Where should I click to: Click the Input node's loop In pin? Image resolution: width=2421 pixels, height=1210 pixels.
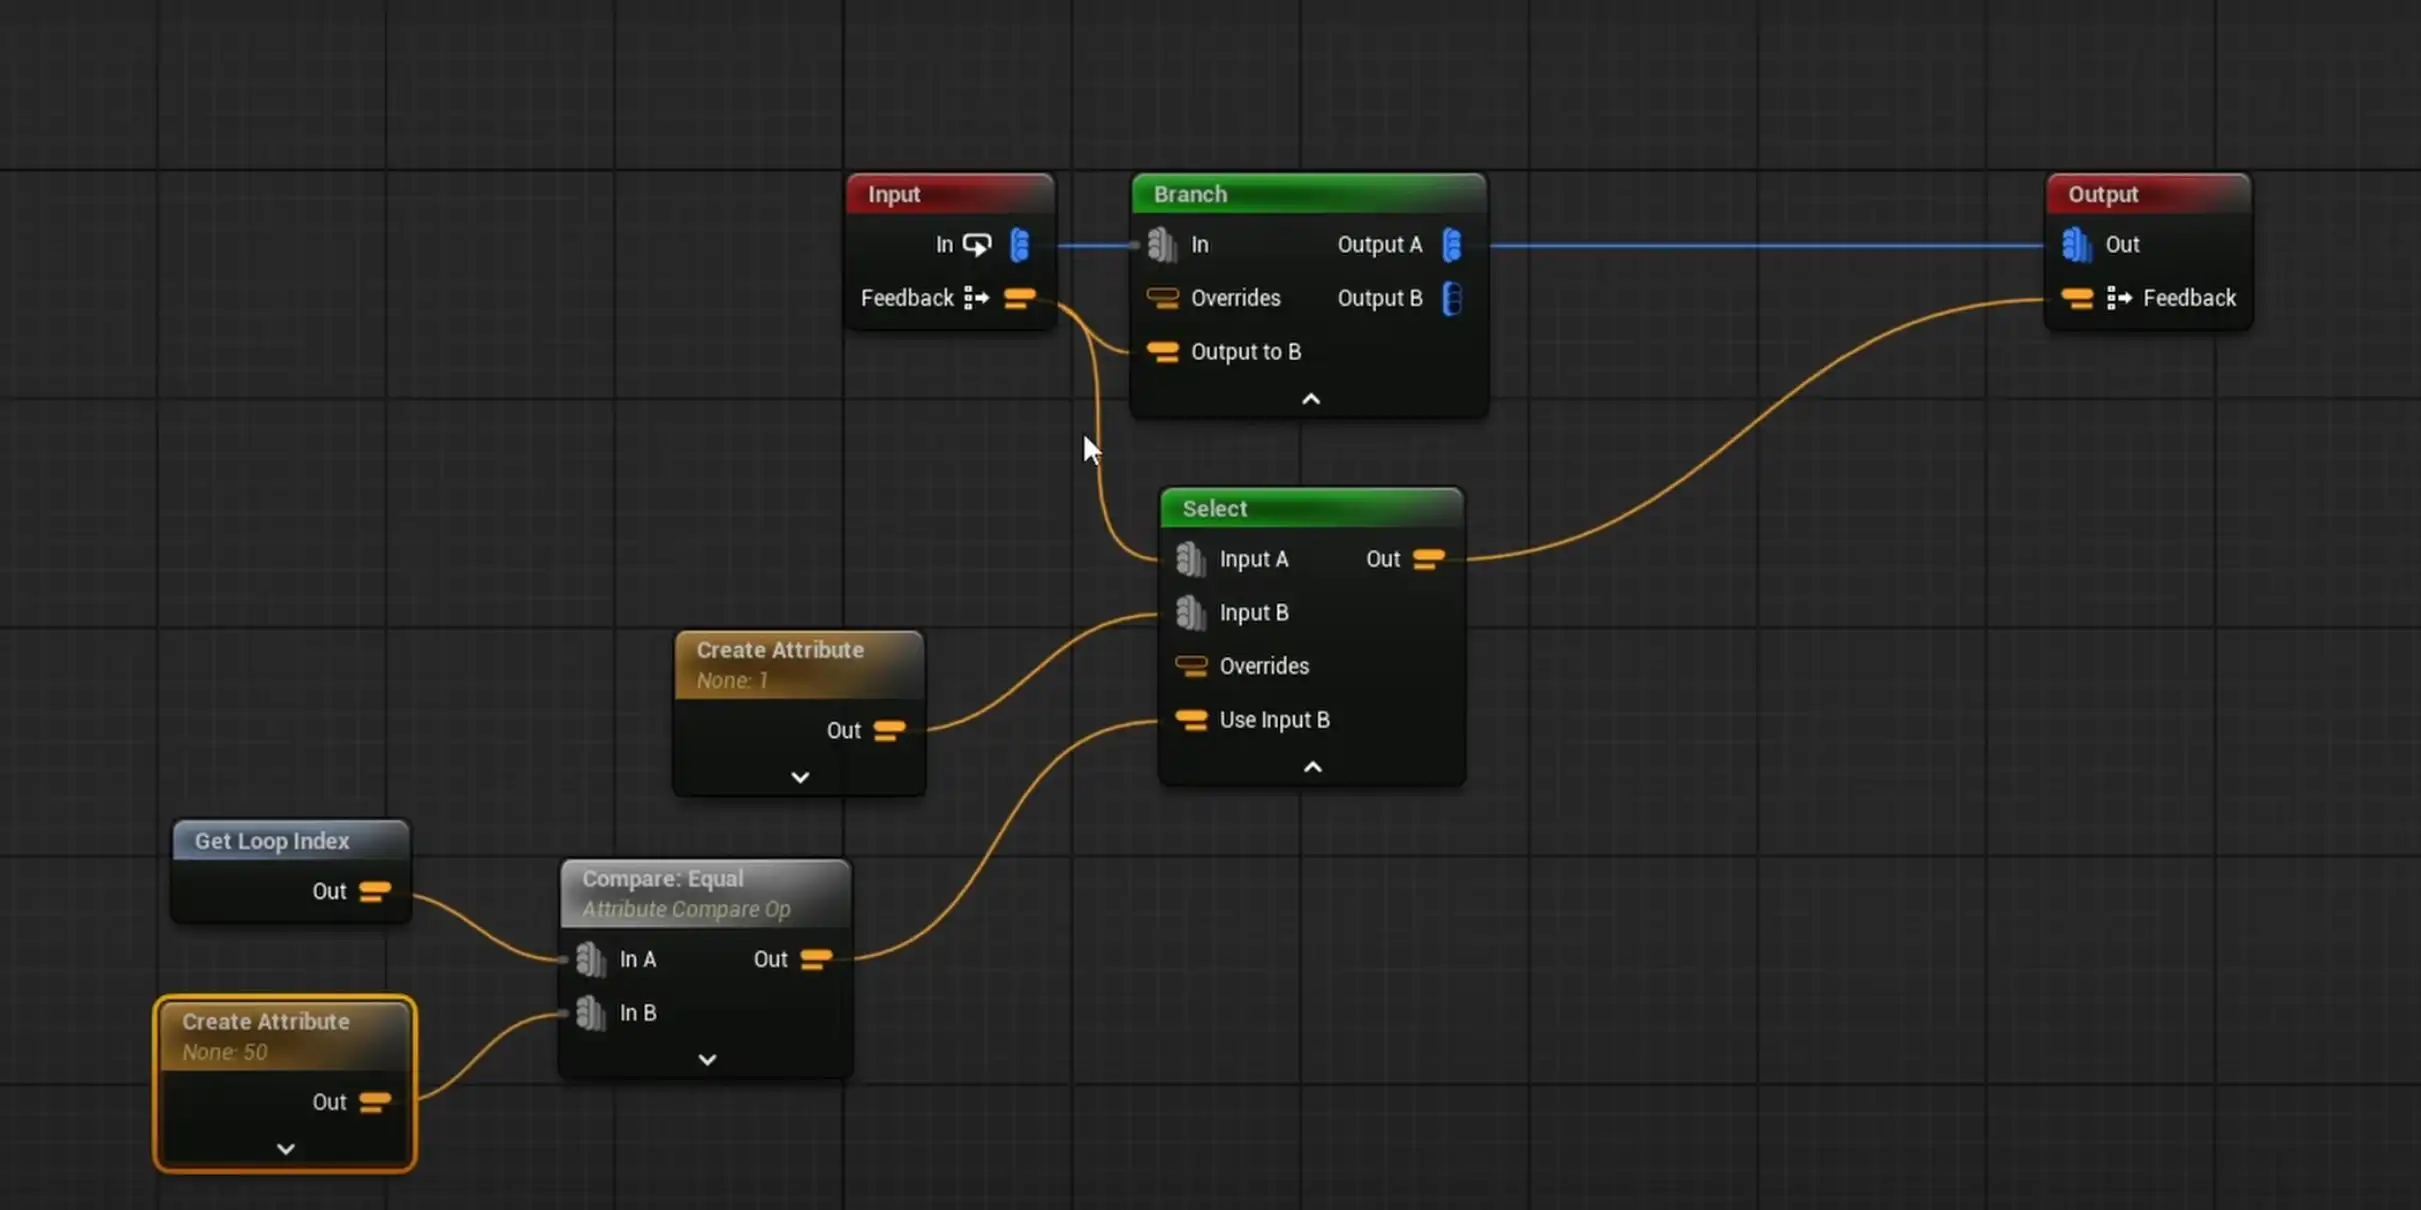1019,244
